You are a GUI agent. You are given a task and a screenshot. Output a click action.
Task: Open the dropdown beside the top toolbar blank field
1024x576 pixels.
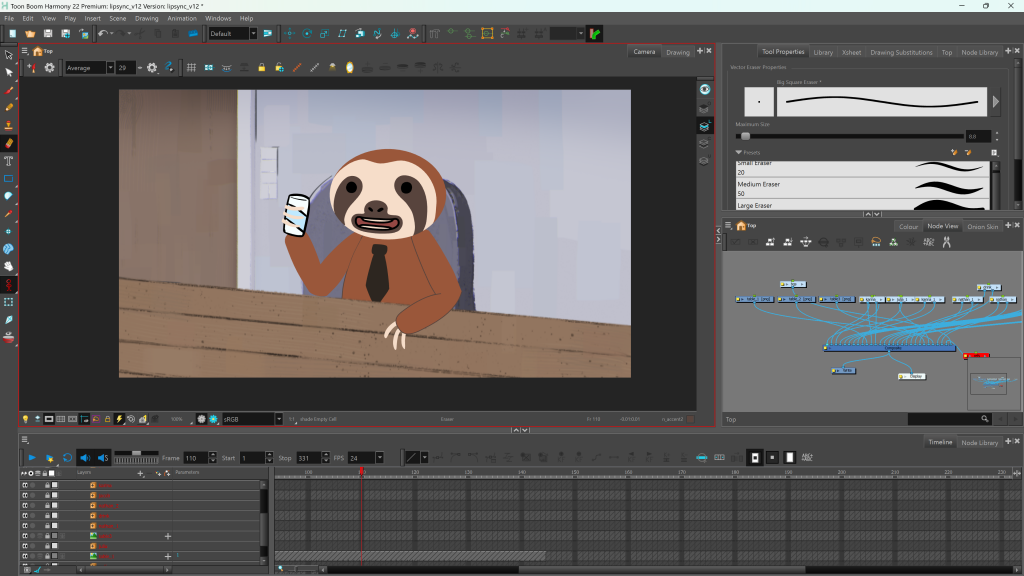pyautogui.click(x=581, y=33)
